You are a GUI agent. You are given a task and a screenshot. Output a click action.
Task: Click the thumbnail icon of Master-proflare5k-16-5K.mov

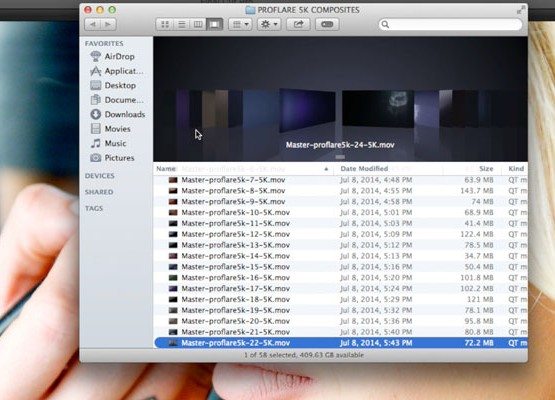click(173, 278)
